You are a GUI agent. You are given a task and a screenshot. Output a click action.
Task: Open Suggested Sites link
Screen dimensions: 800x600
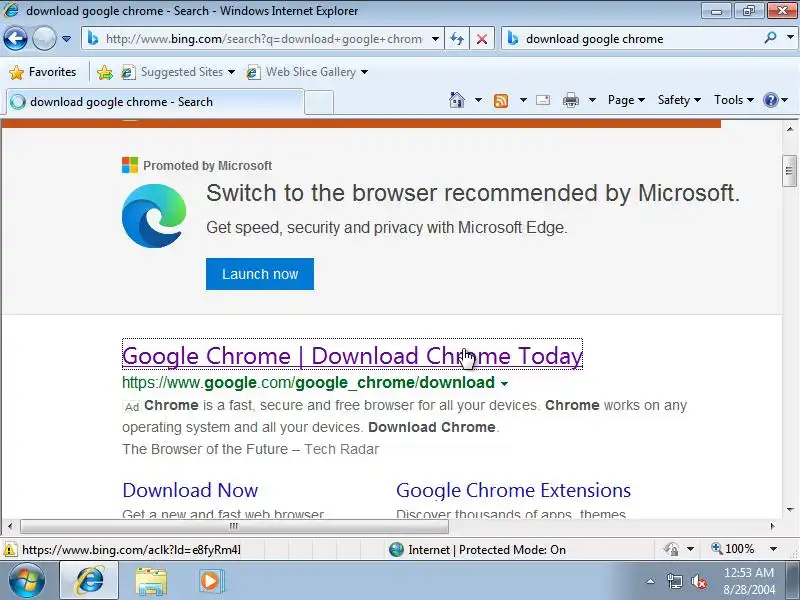click(172, 72)
